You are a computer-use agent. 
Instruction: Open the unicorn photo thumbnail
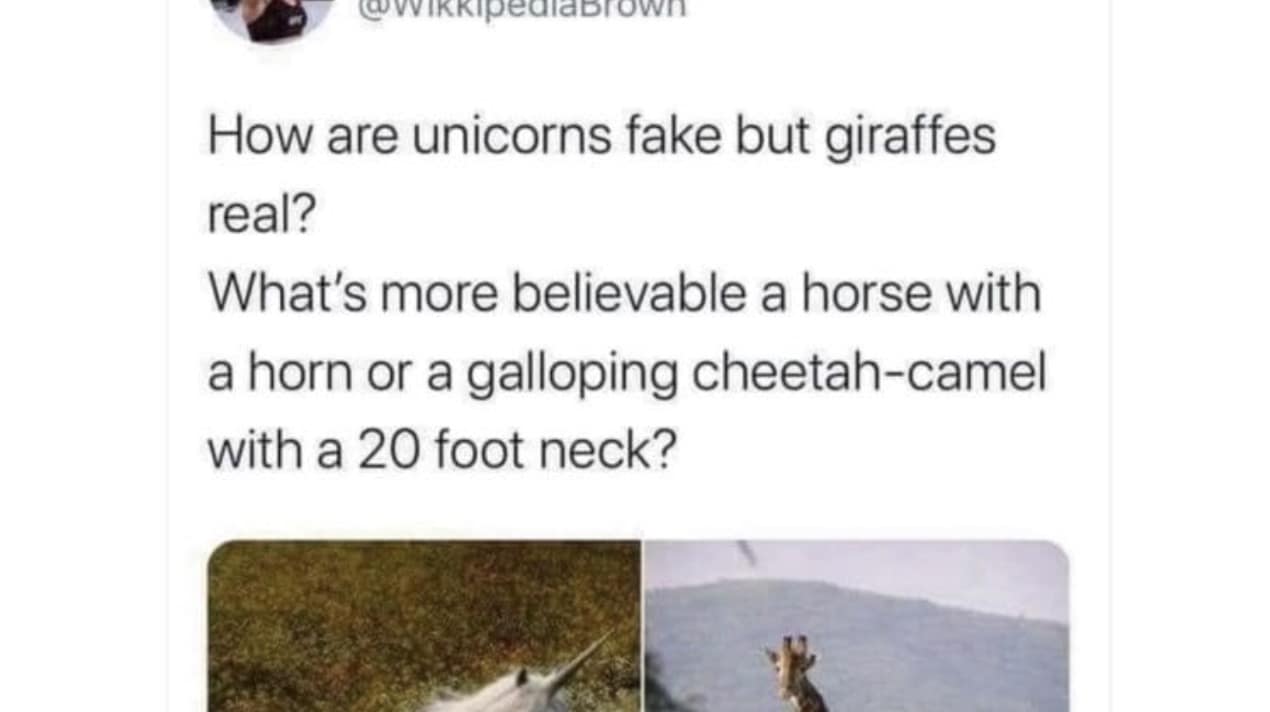click(424, 626)
